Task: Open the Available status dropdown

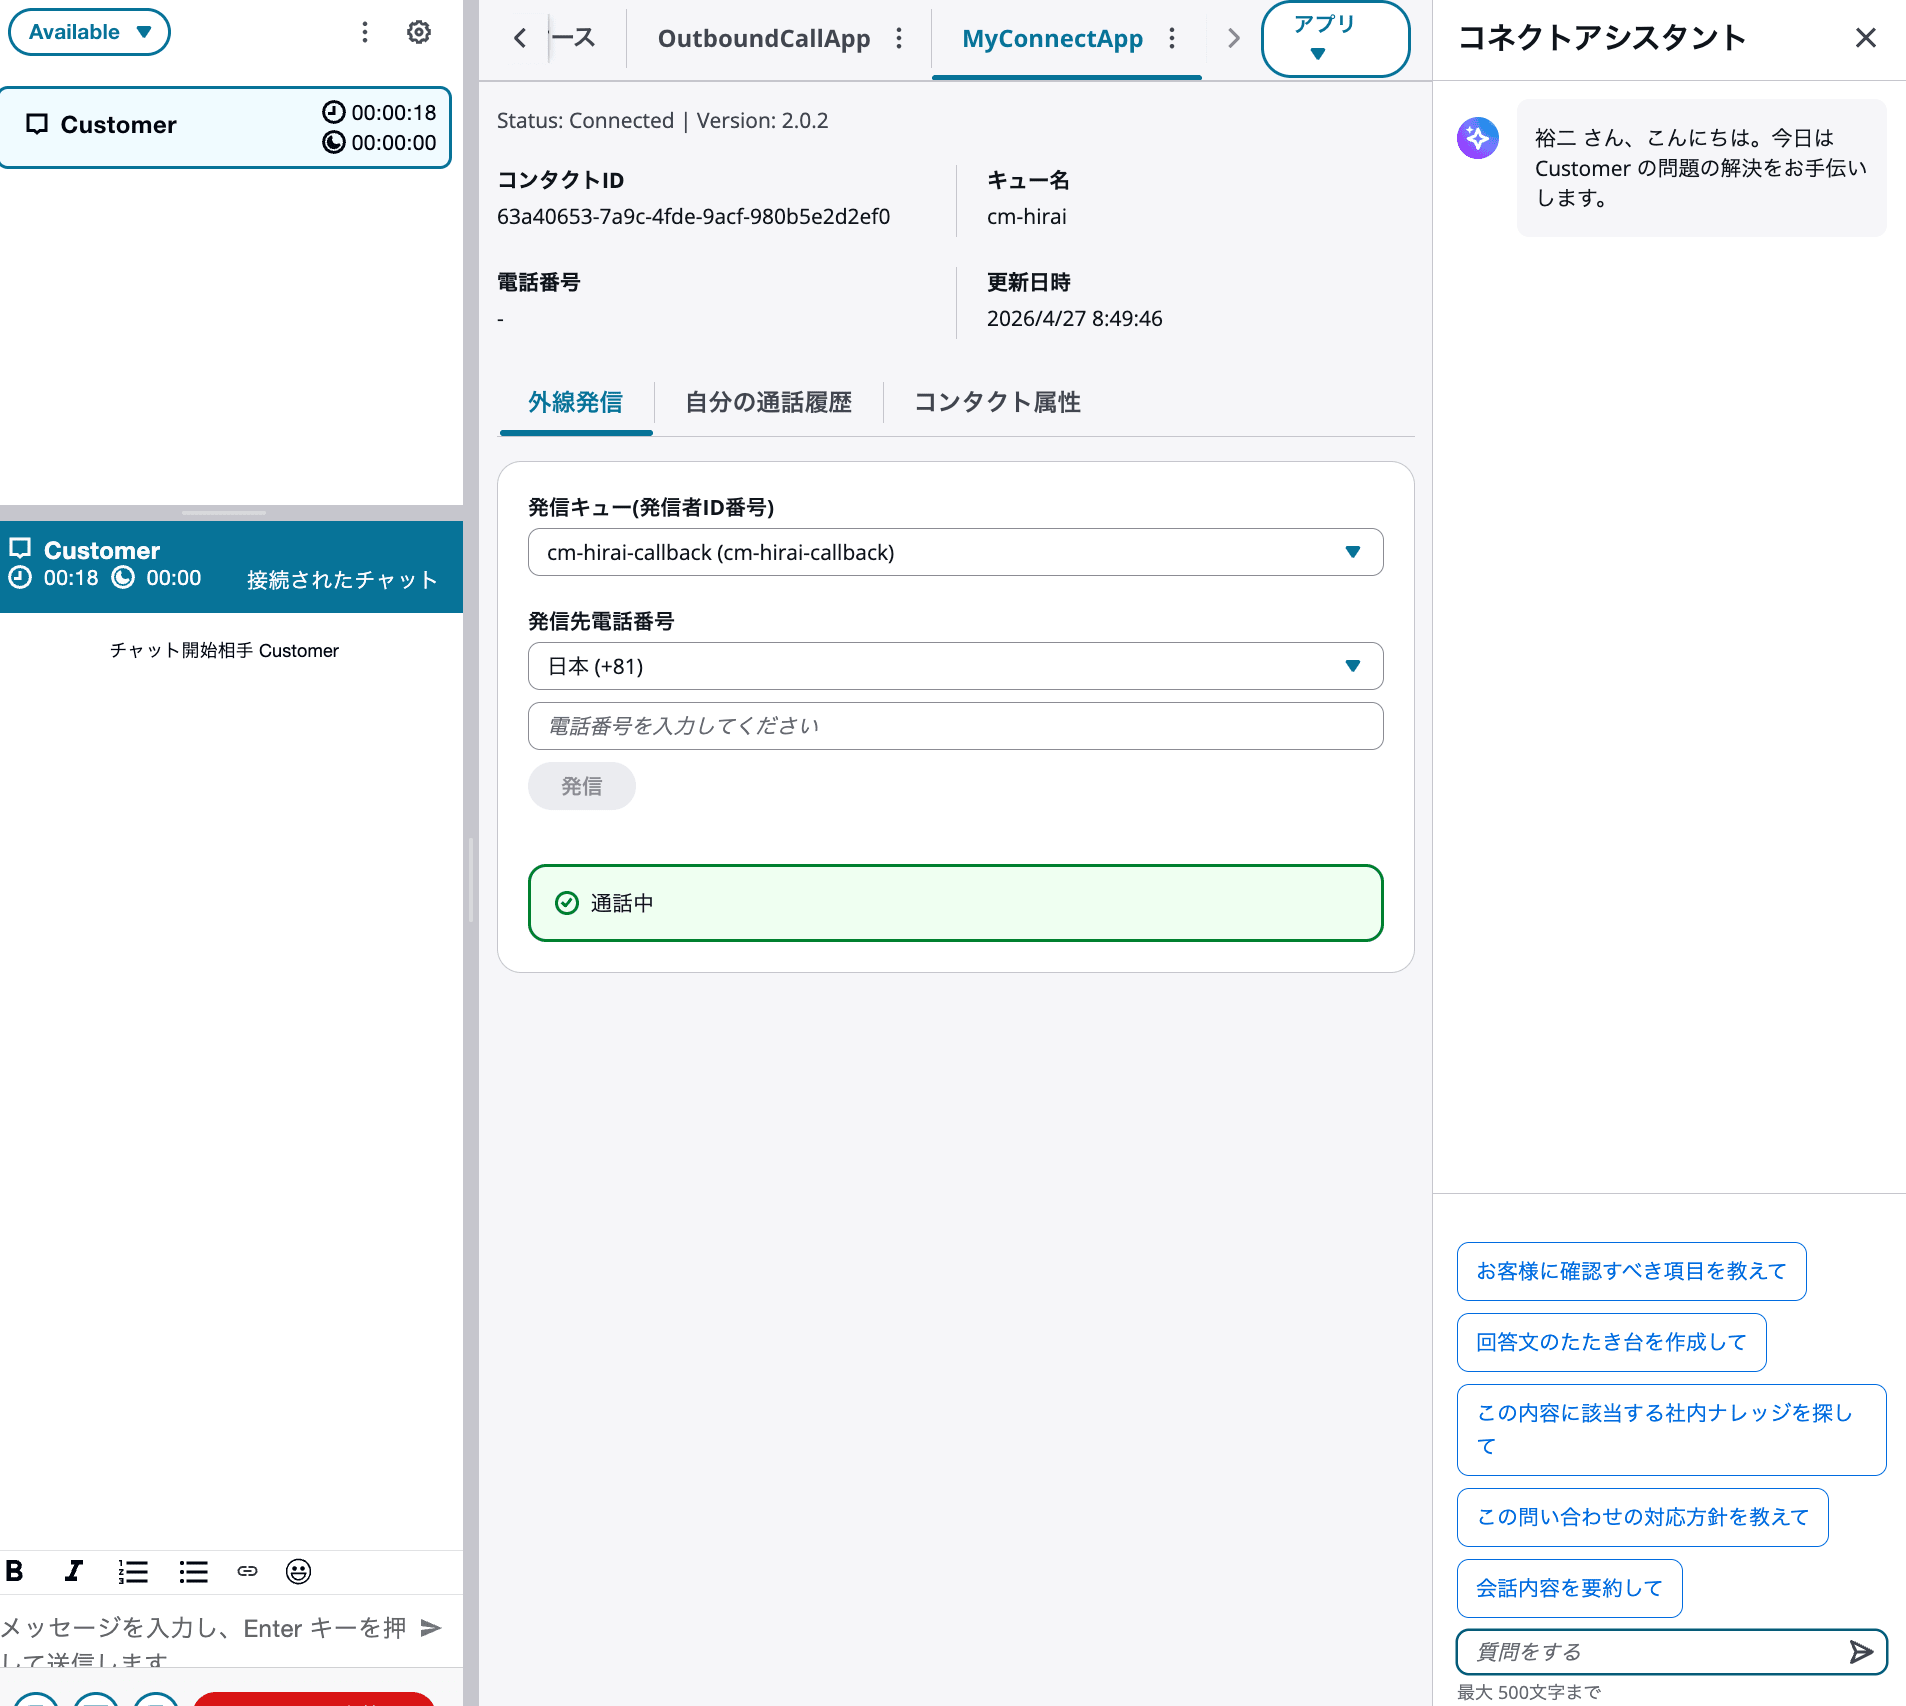Action: pyautogui.click(x=88, y=31)
